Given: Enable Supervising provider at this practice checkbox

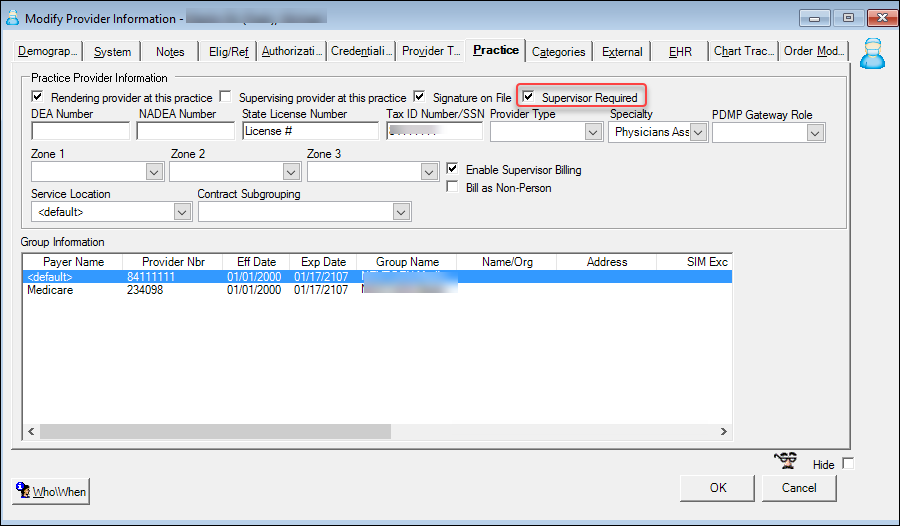Looking at the screenshot, I should (225, 96).
